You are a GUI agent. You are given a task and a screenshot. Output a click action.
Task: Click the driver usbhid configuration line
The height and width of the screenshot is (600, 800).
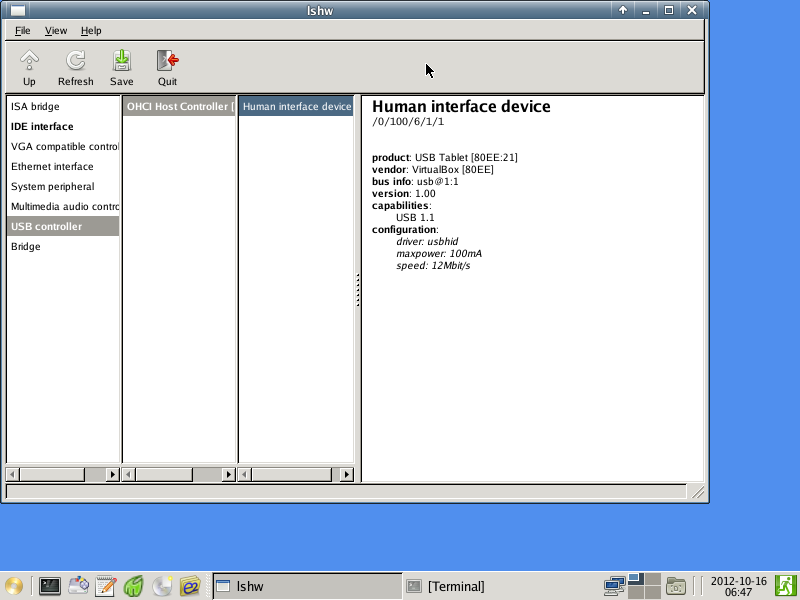(x=427, y=241)
